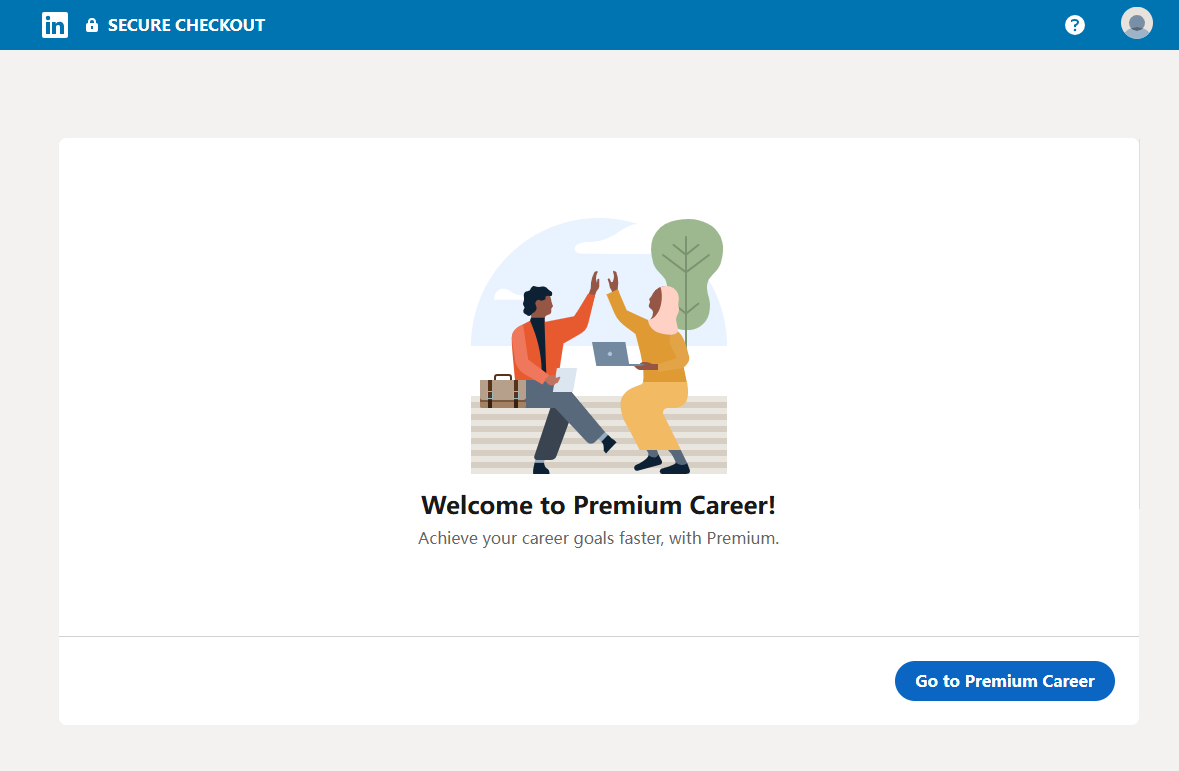The width and height of the screenshot is (1179, 771).
Task: Click an empty area of the blue header bar
Action: point(650,25)
